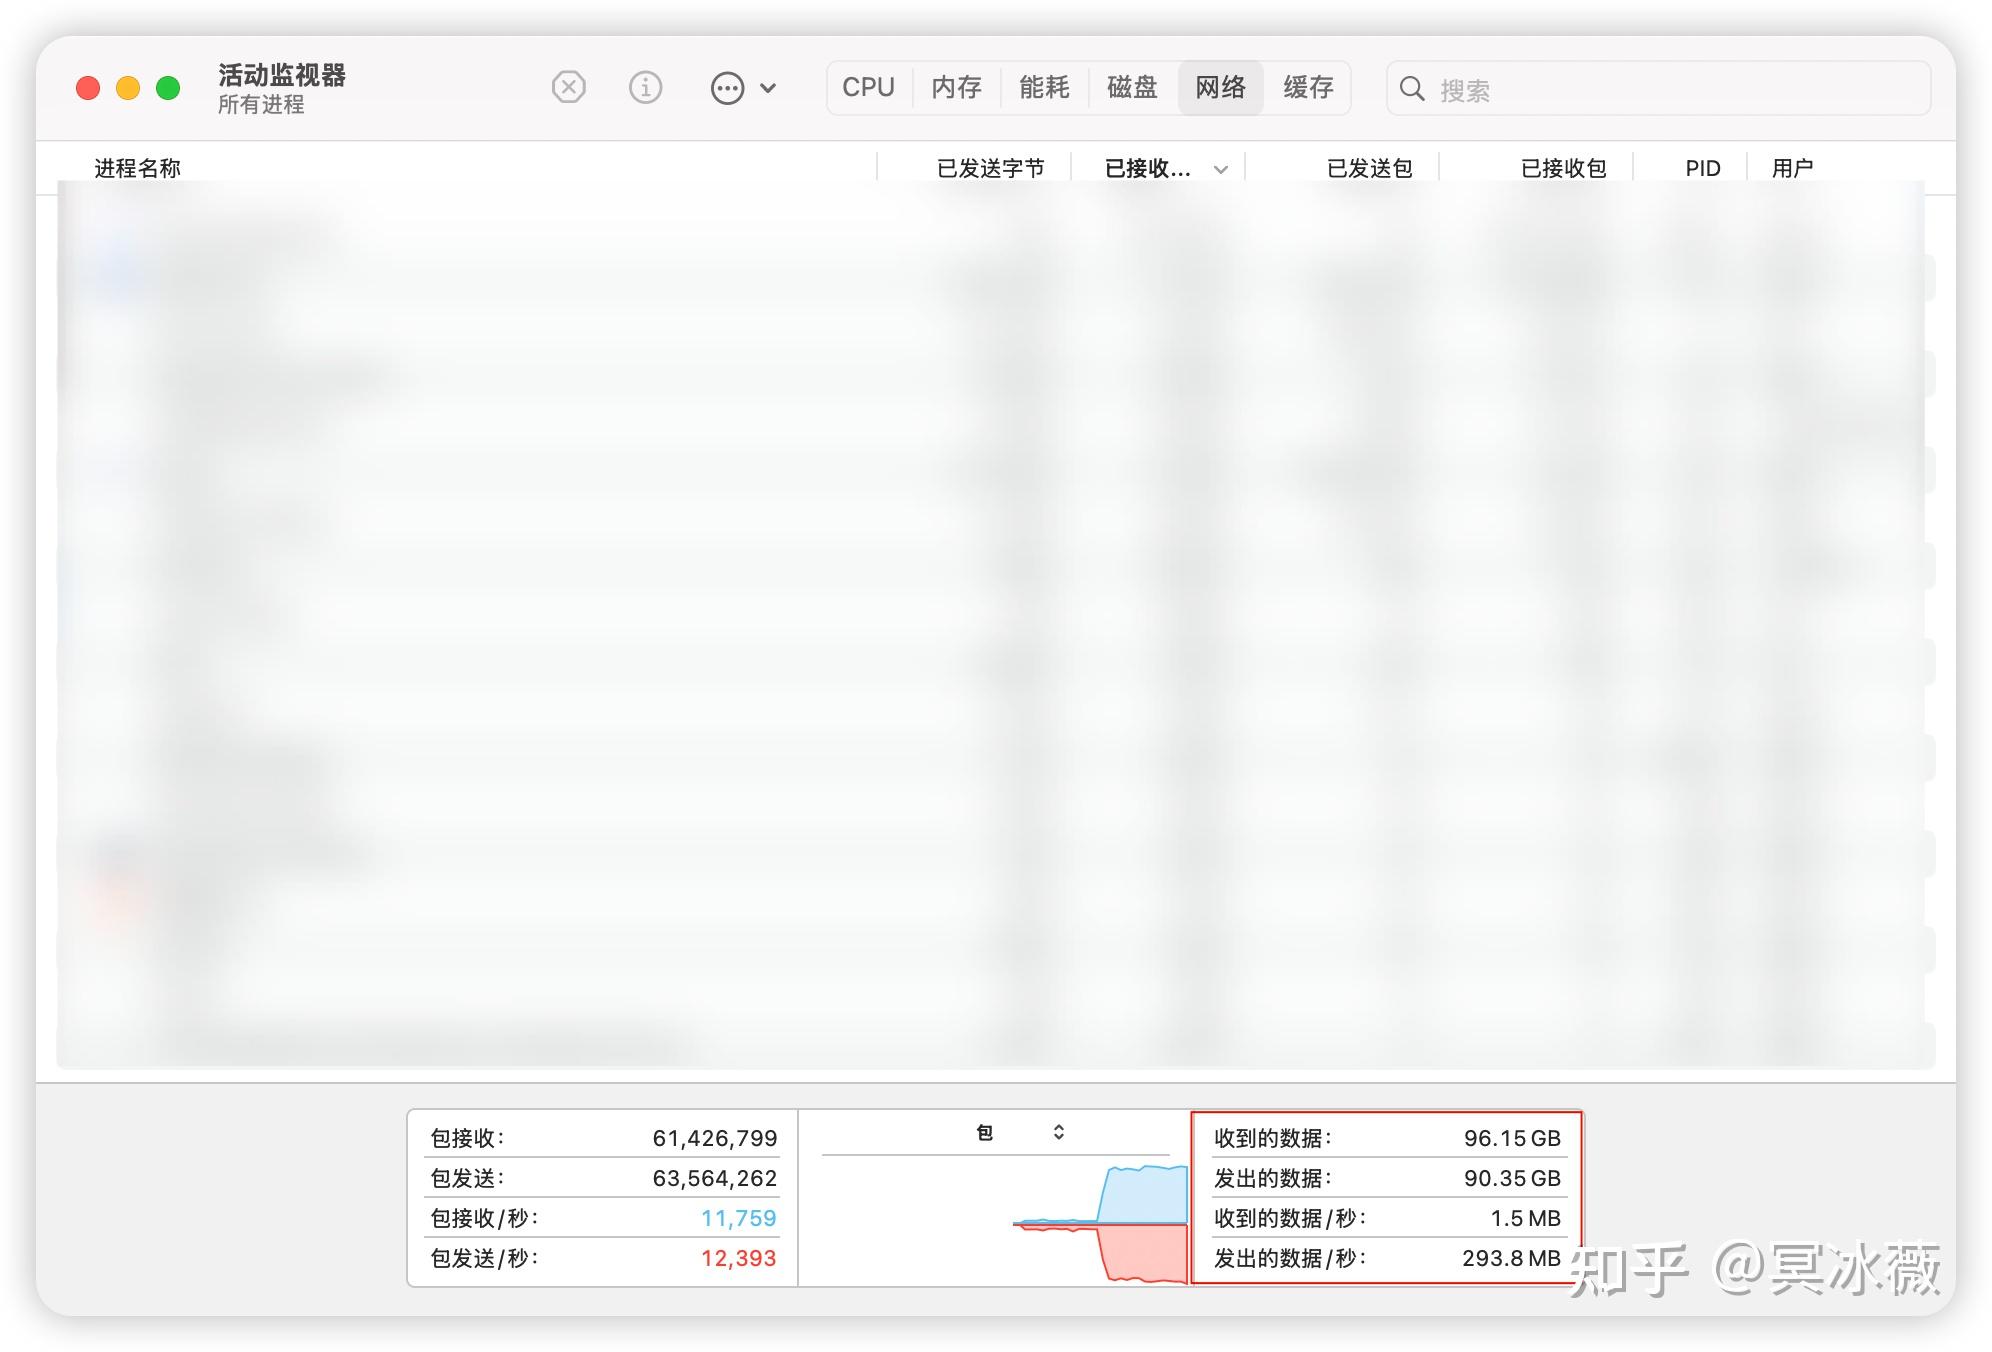Expand the chevron next to the ellipsis button
Screen dimensions: 1992x1352
(x=768, y=88)
